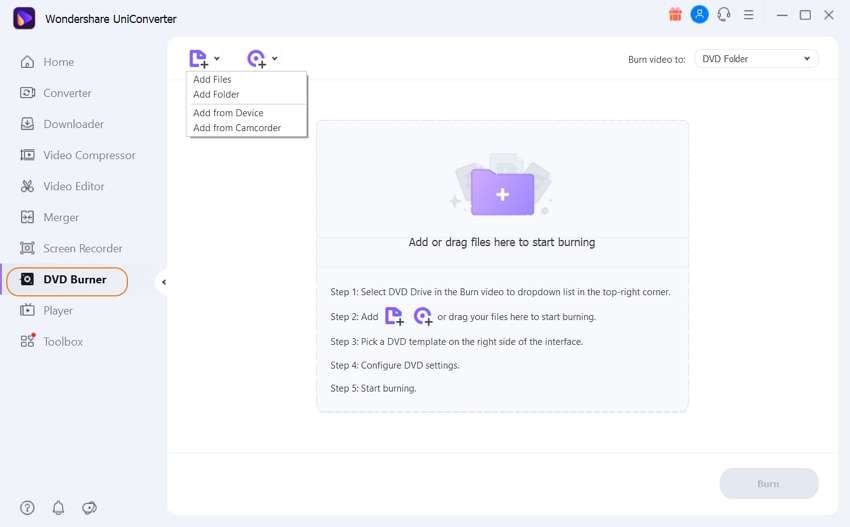The height and width of the screenshot is (527, 850).
Task: Open the user account profile icon
Action: (x=699, y=15)
